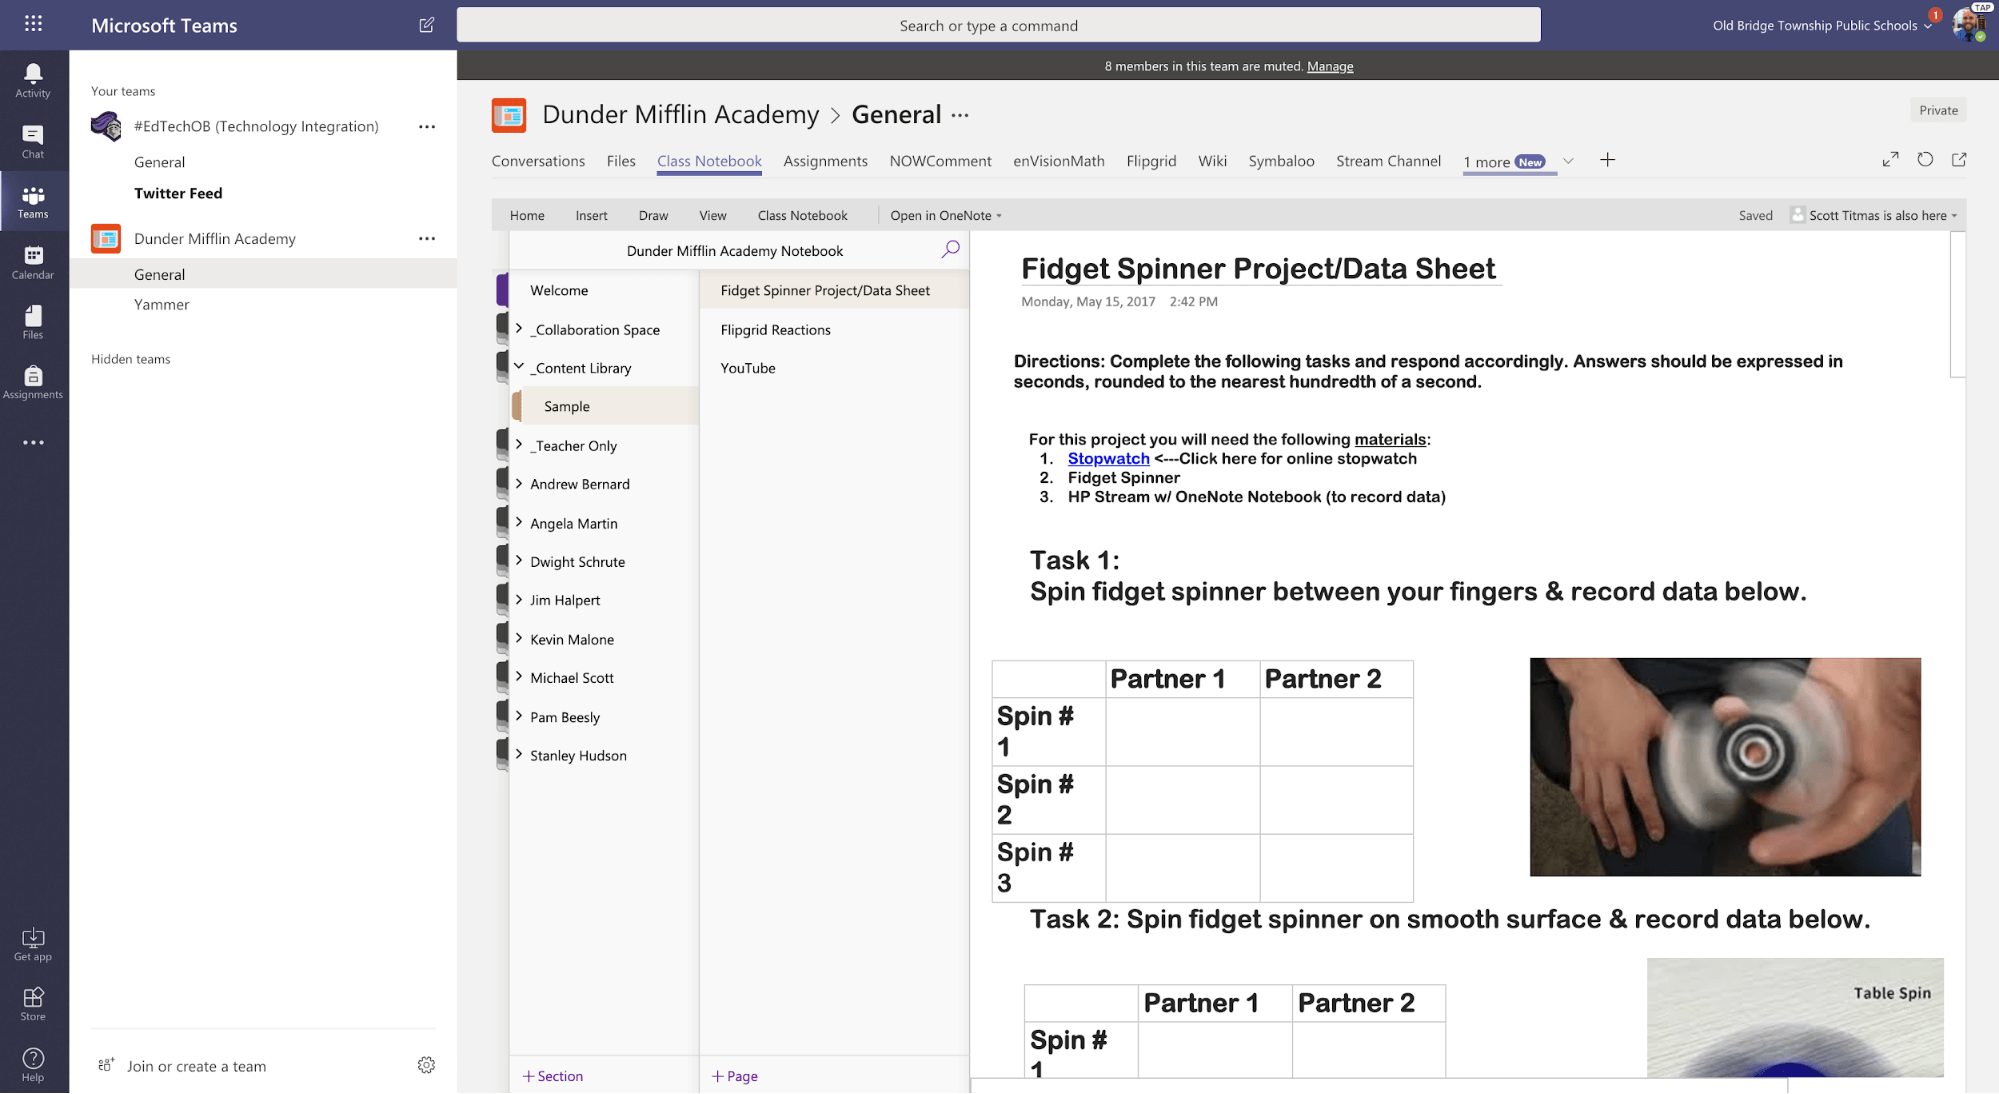Expand the _Collaboration Space section group
Image resolution: width=1999 pixels, height=1094 pixels.
[519, 328]
